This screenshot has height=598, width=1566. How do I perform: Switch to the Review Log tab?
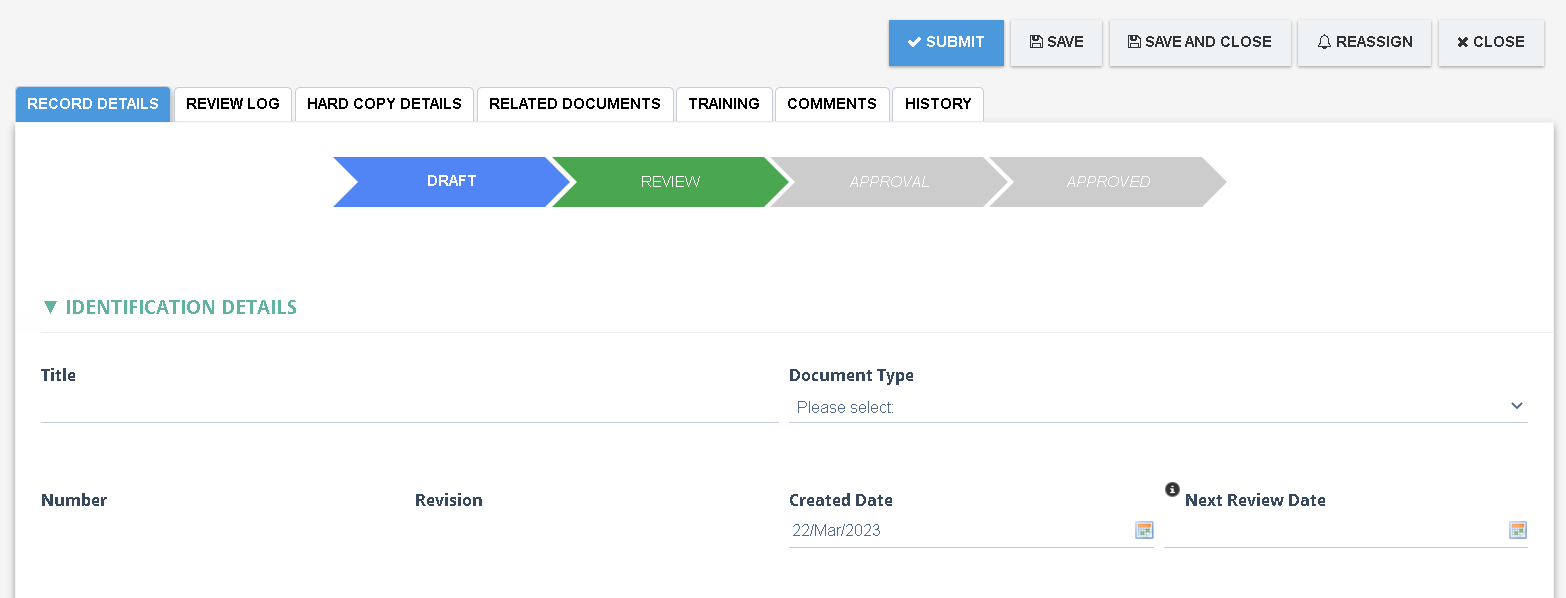[232, 104]
